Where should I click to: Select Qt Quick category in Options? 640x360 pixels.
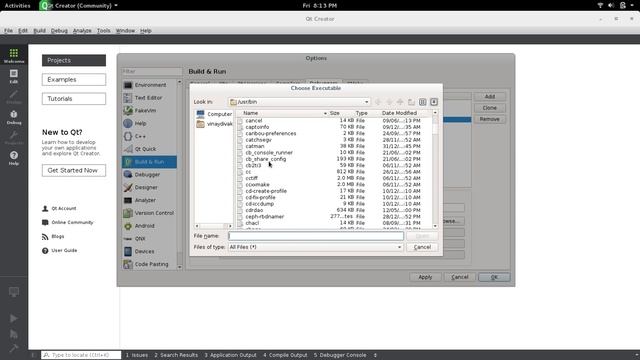point(149,149)
